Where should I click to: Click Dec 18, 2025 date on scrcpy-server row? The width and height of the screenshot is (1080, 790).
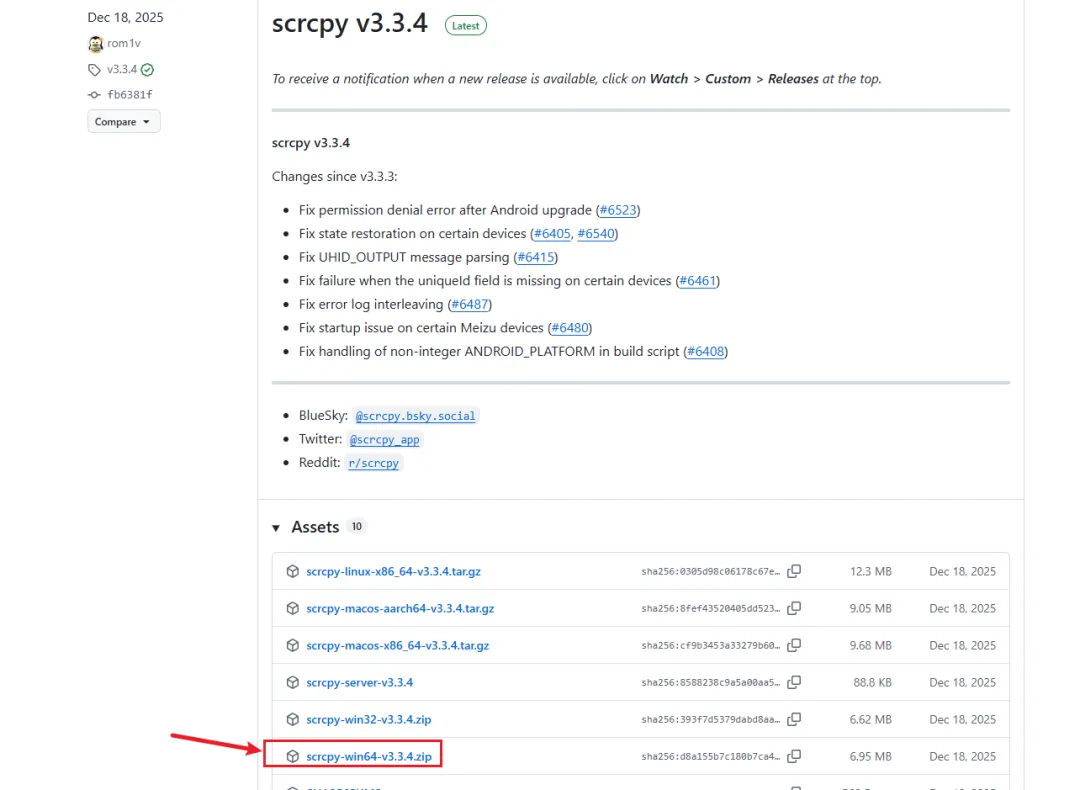pyautogui.click(x=962, y=682)
